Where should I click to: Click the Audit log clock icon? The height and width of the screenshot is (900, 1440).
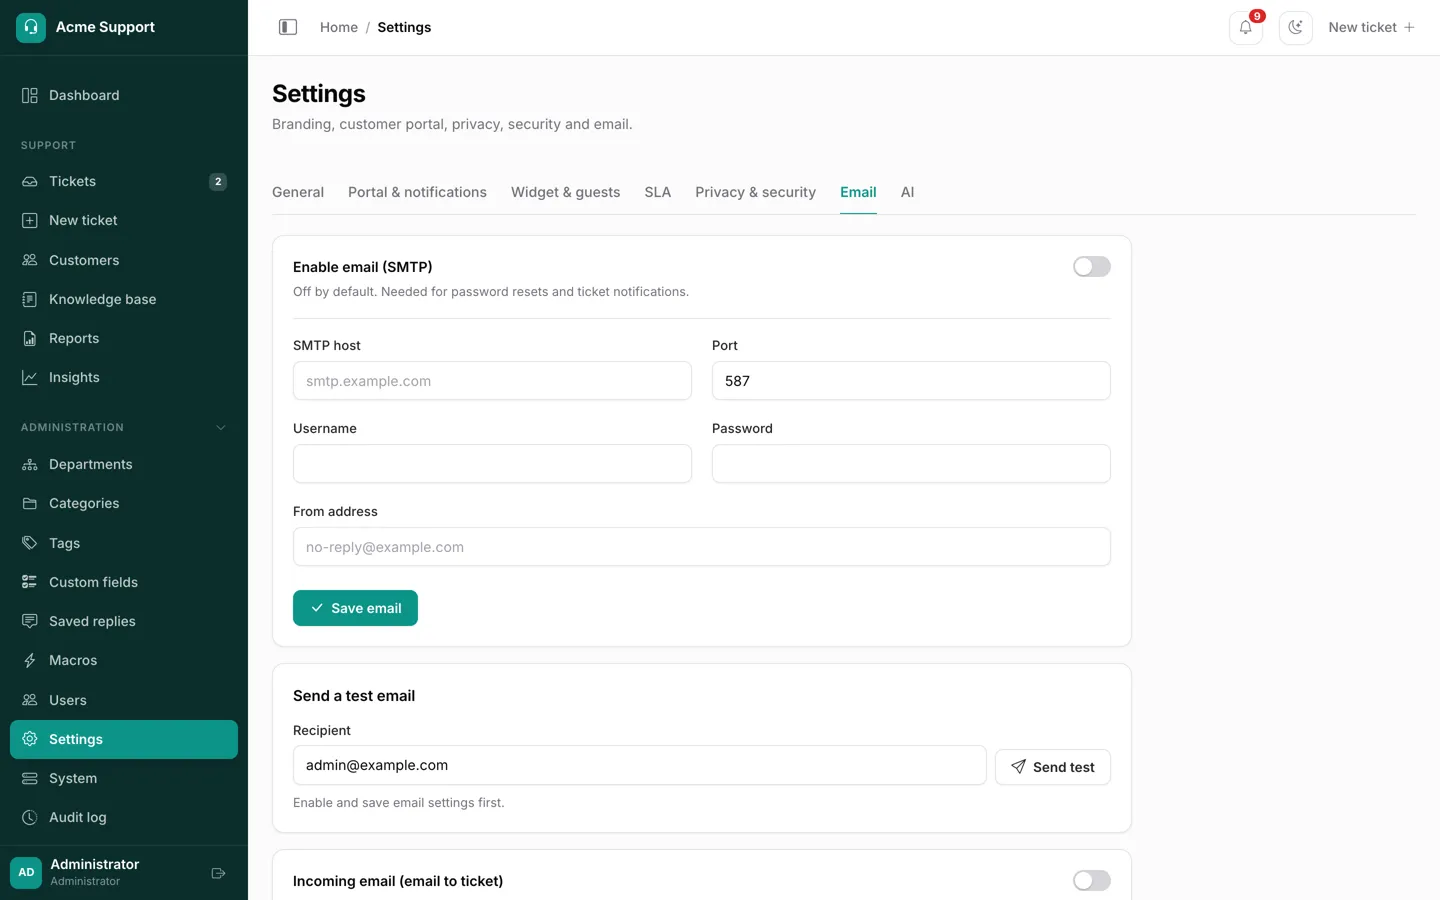pos(30,818)
